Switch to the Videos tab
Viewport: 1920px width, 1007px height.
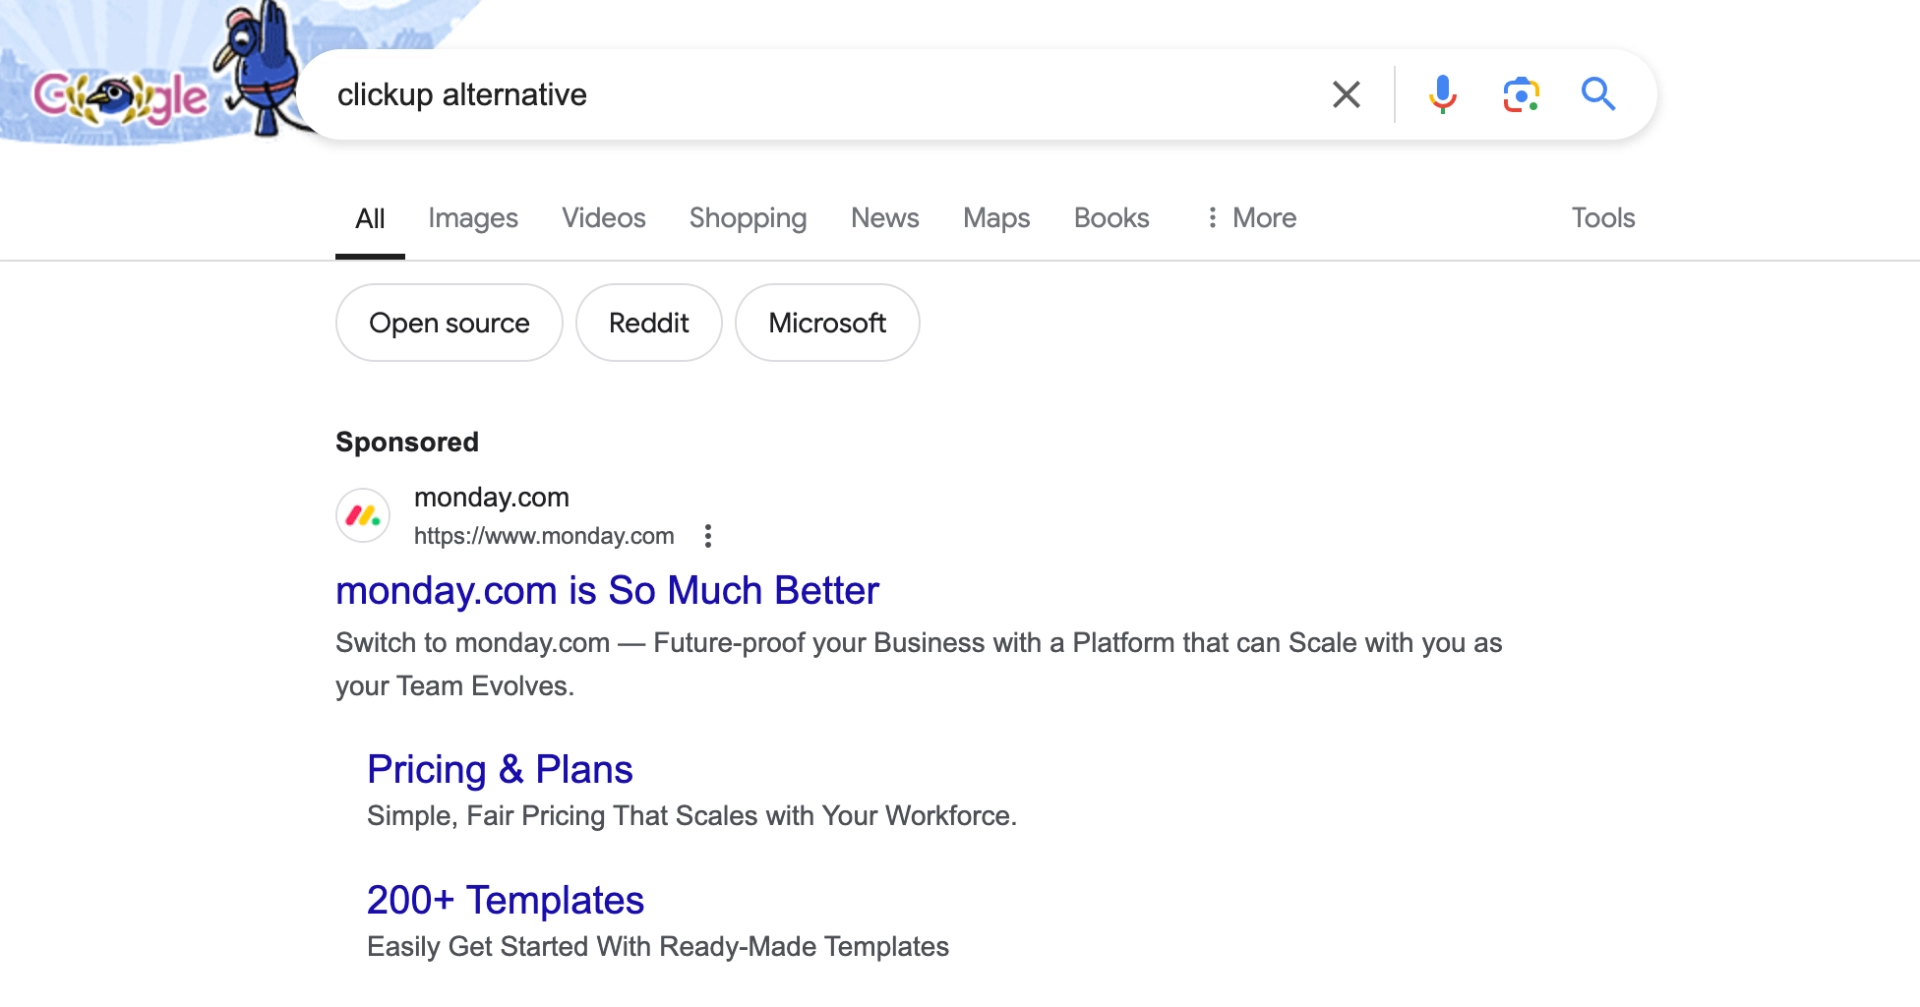(x=604, y=218)
